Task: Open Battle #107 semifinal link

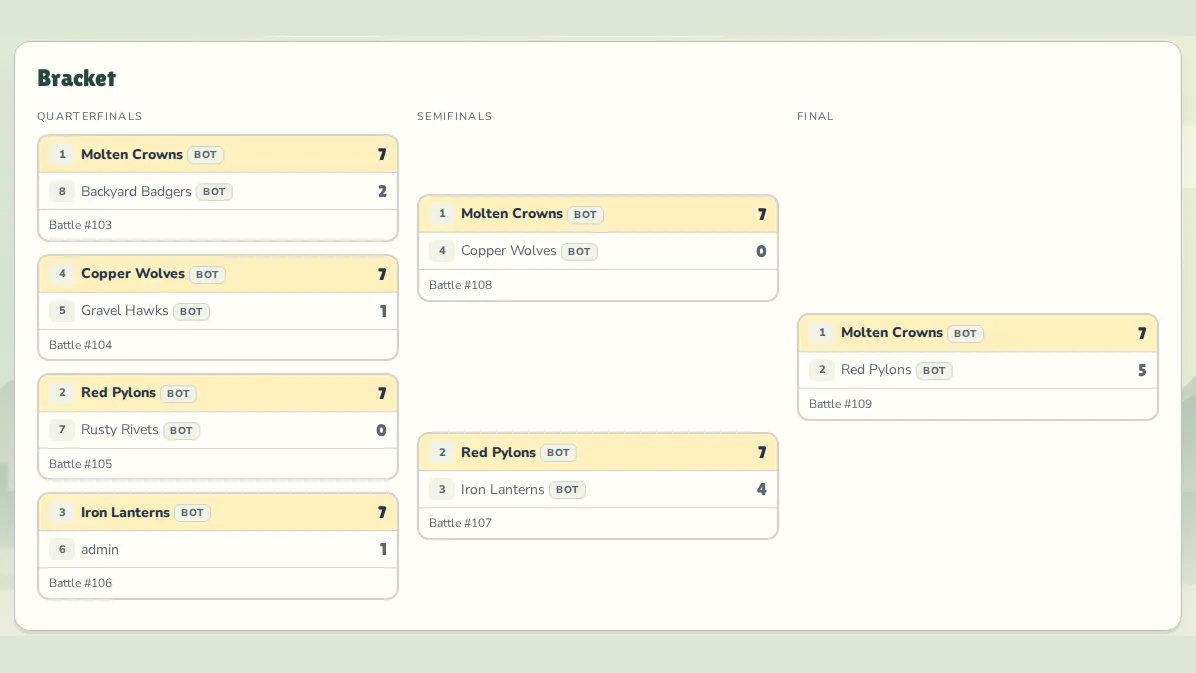Action: click(460, 523)
